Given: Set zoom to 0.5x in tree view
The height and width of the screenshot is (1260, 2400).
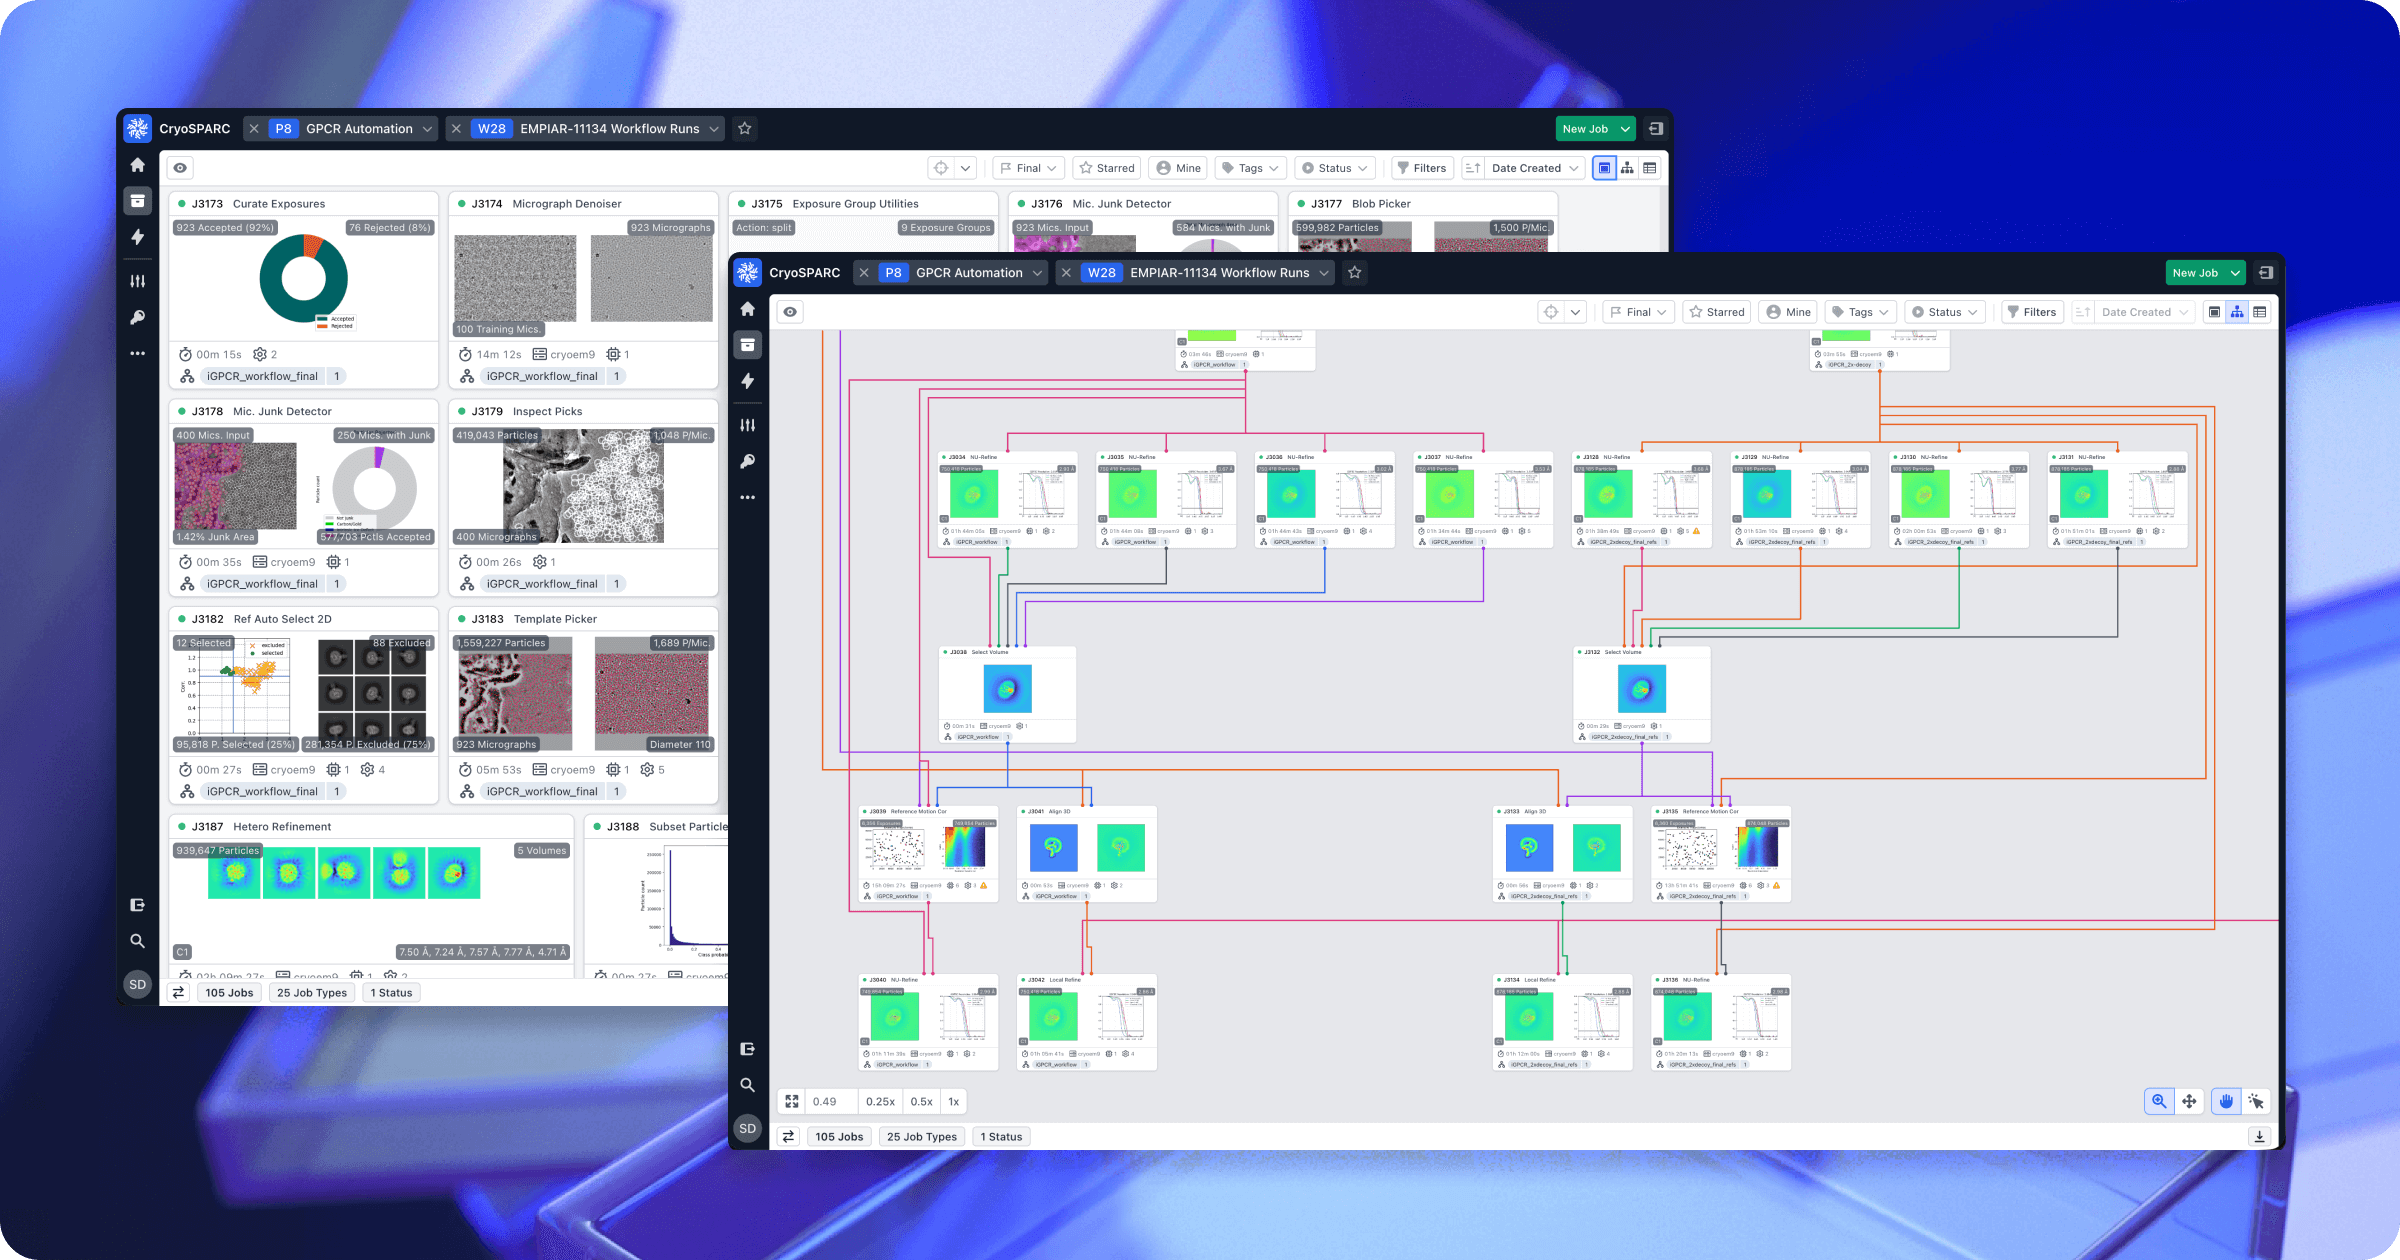Looking at the screenshot, I should tap(921, 1101).
